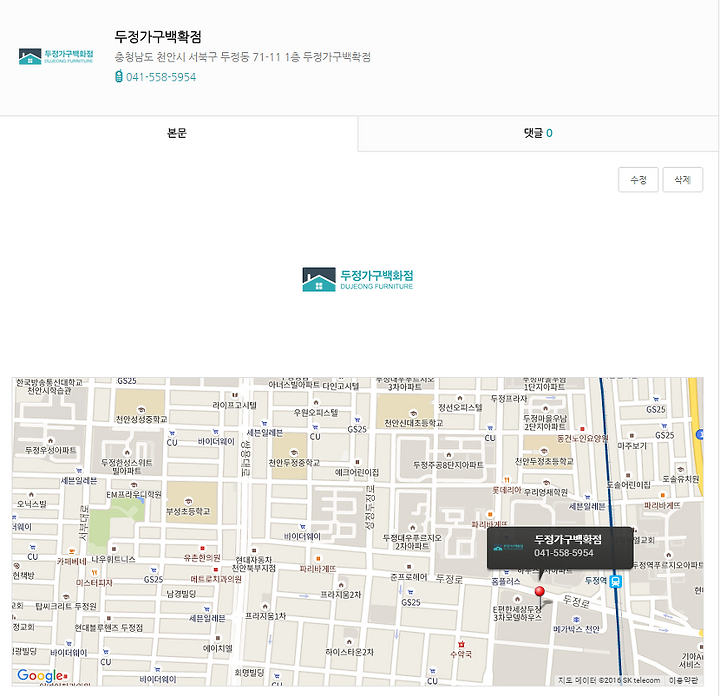This screenshot has height=696, width=720.
Task: Click the 수정 button
Action: [638, 180]
